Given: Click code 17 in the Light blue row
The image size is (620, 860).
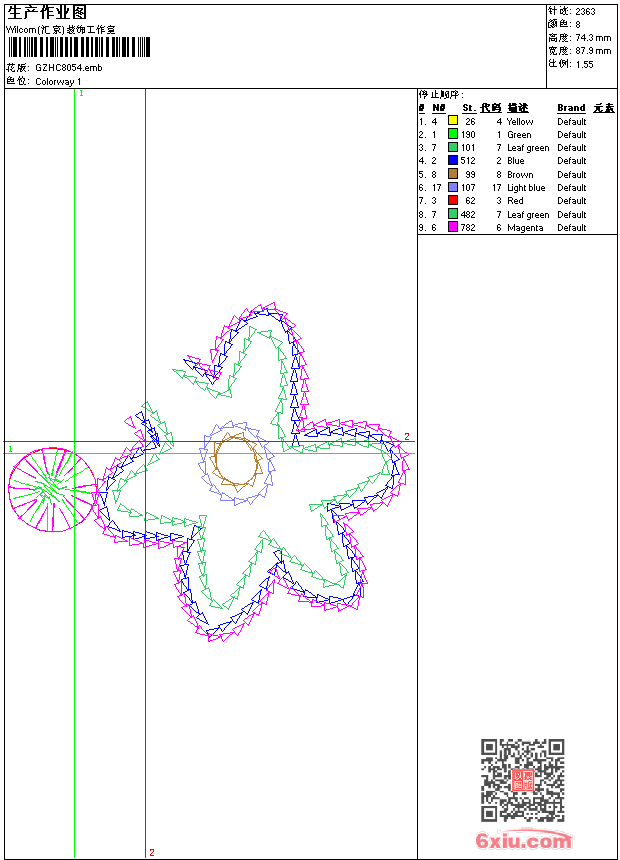Looking at the screenshot, I should 497,188.
